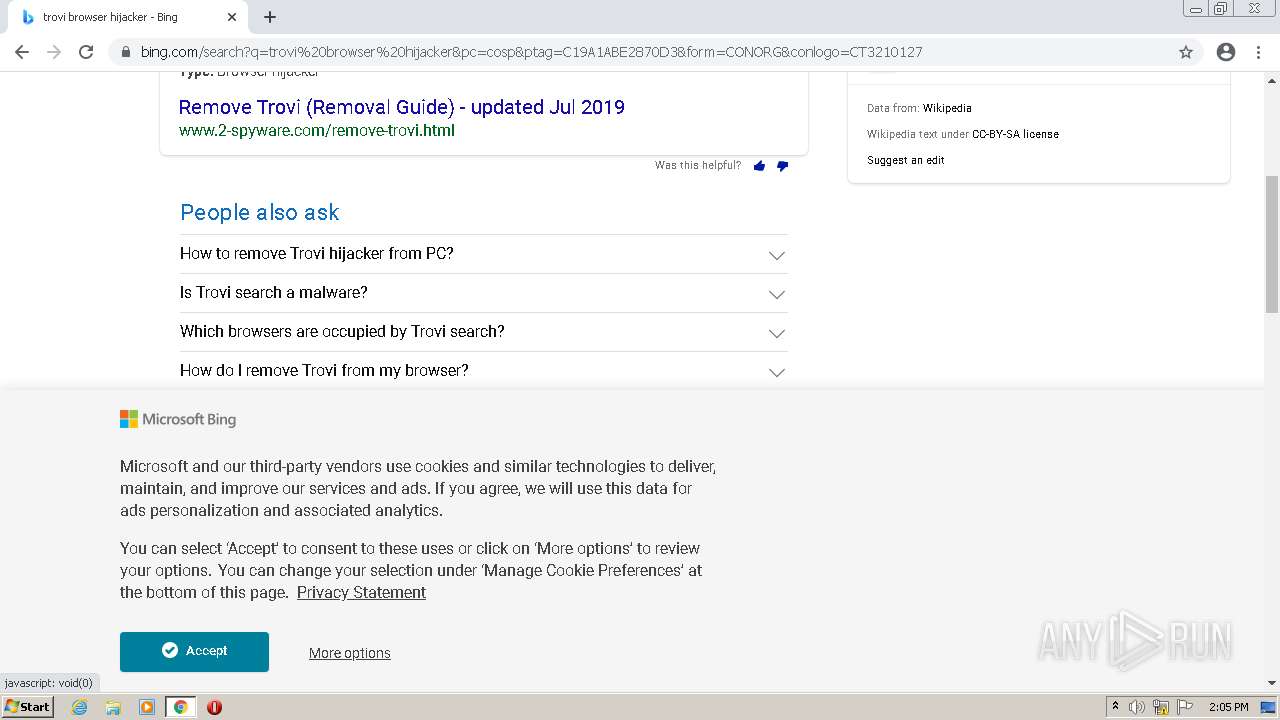Click Suggest an edit

tap(905, 160)
